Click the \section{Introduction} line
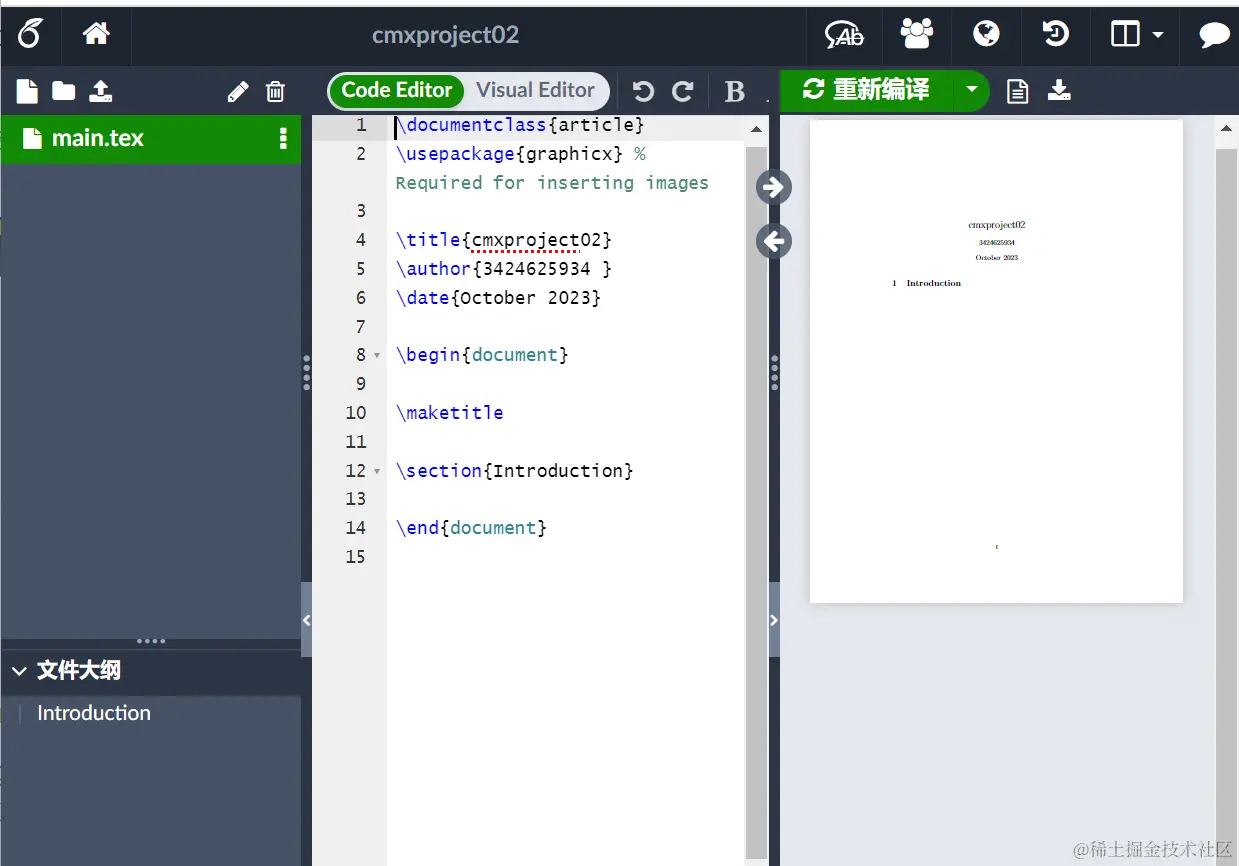1239x866 pixels. [514, 471]
